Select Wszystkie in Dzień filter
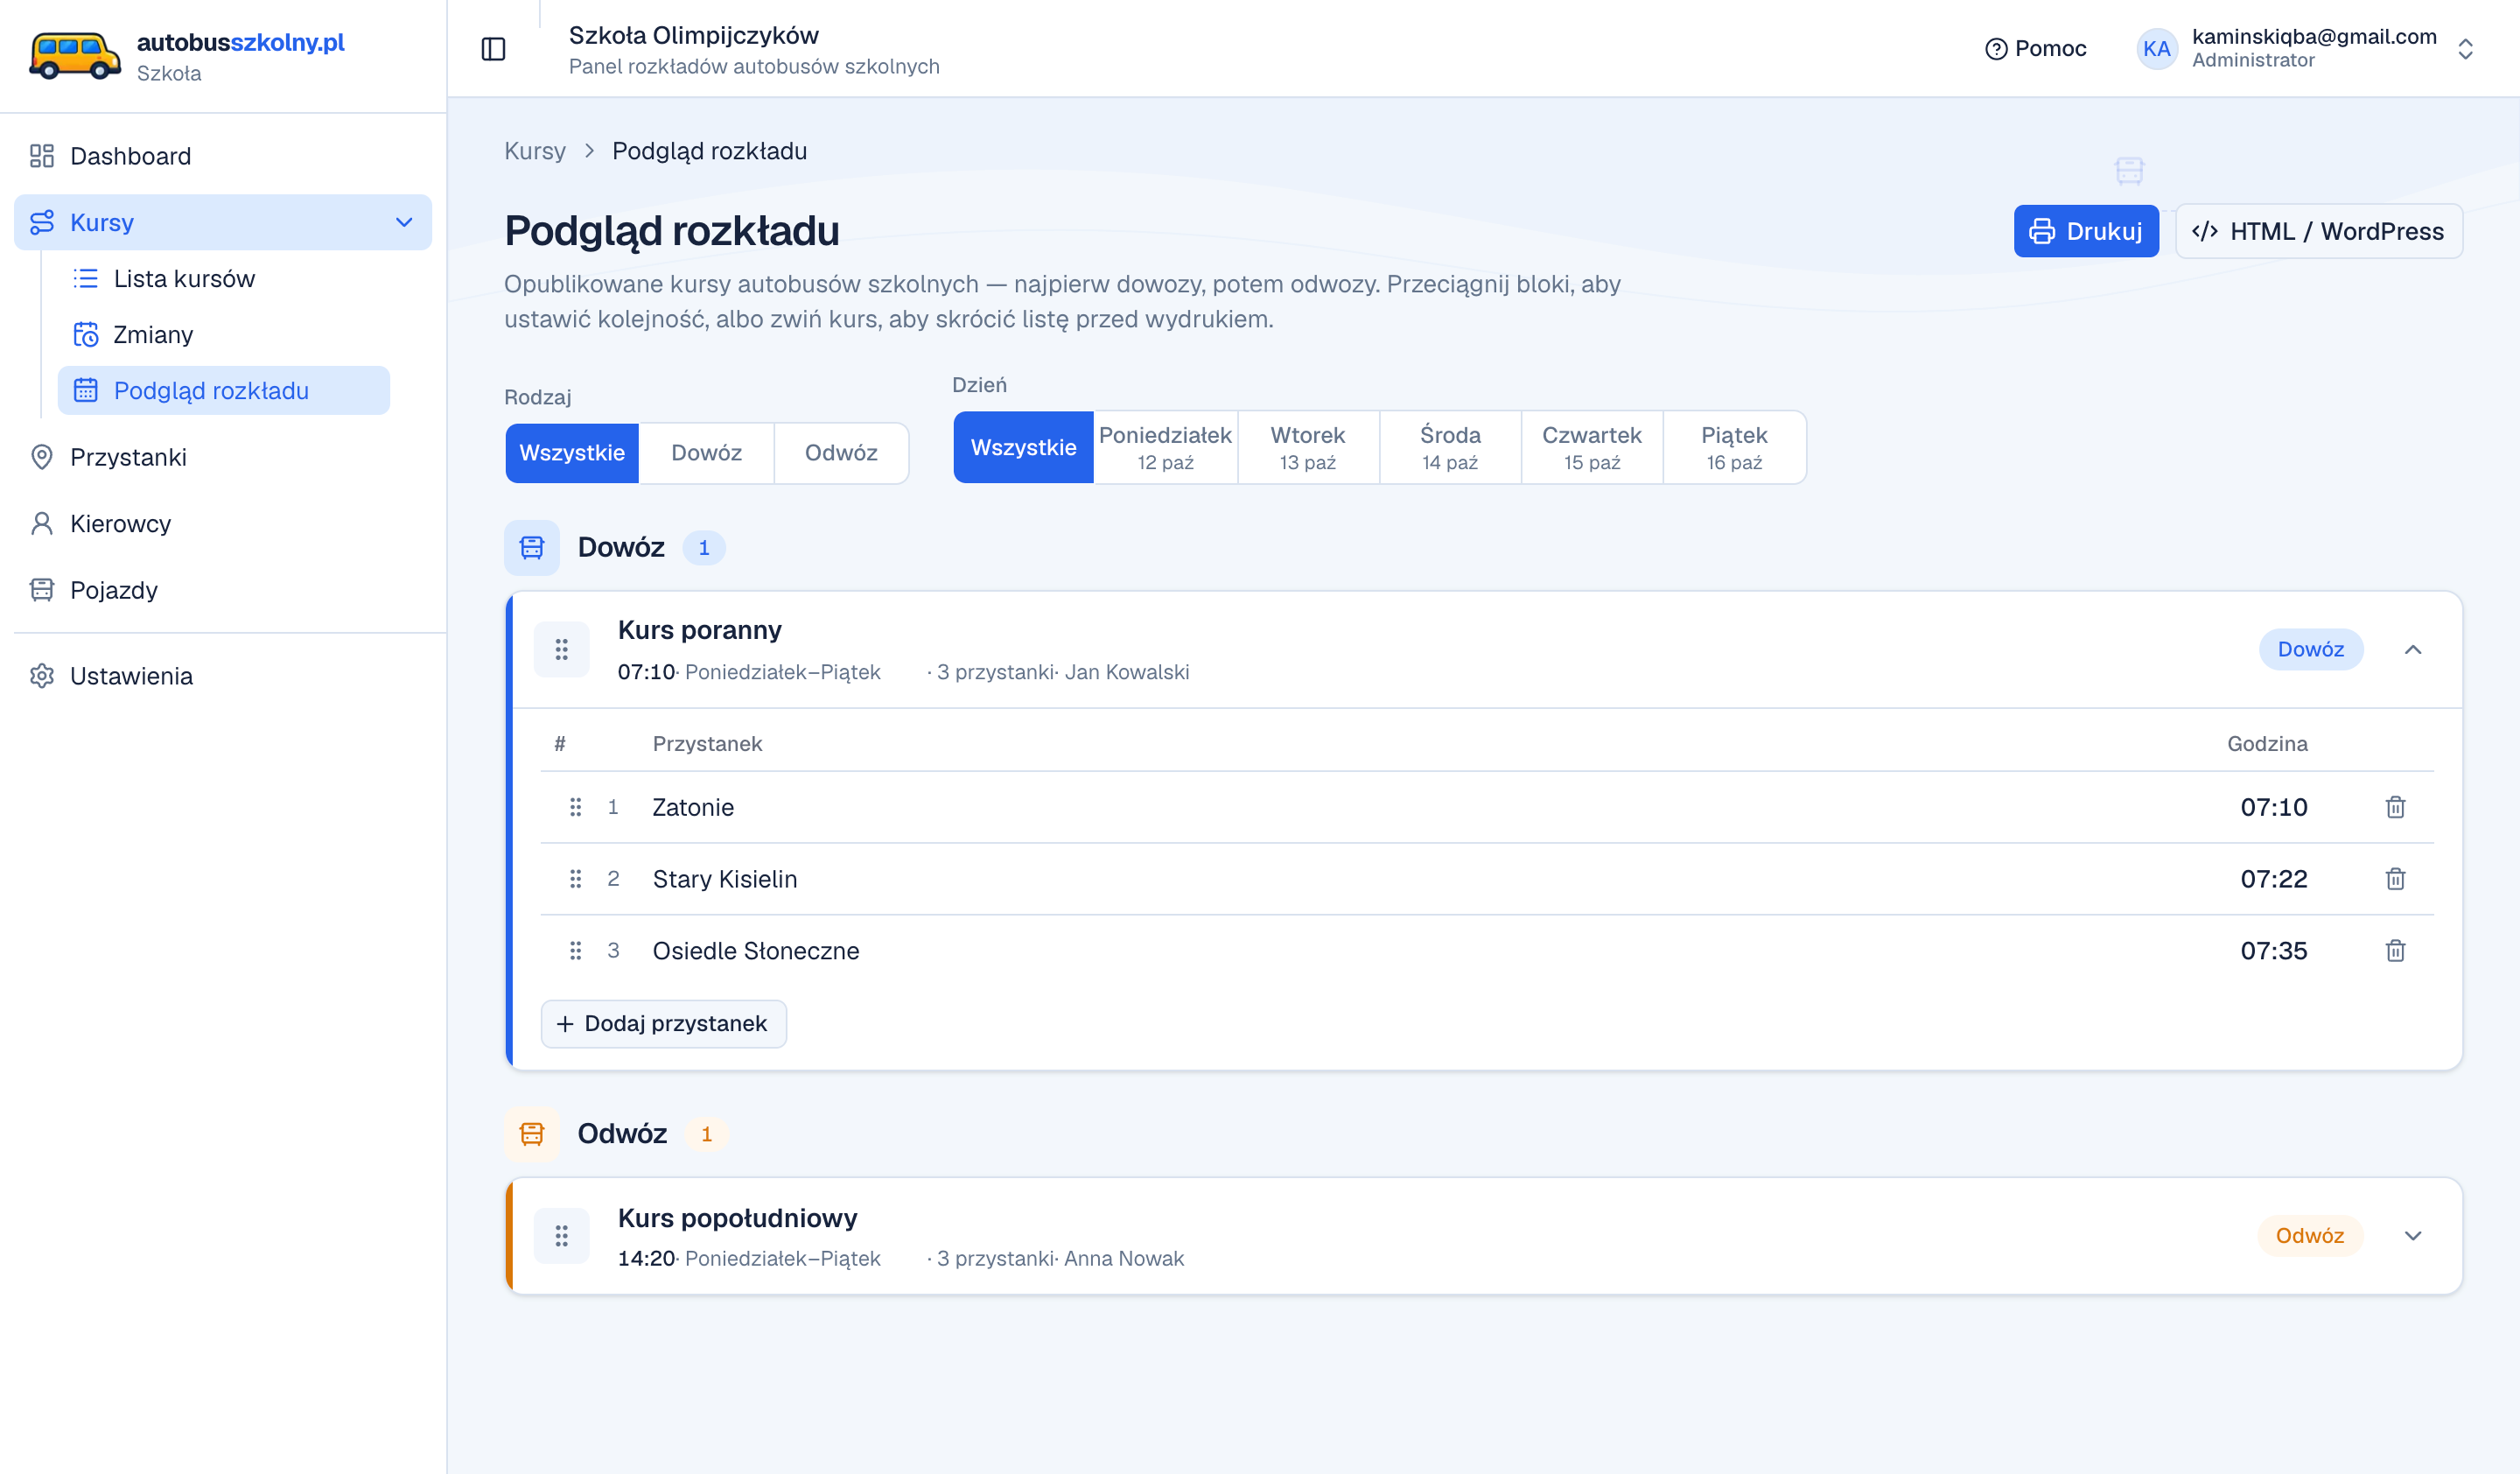Viewport: 2520px width, 1474px height. click(1023, 447)
